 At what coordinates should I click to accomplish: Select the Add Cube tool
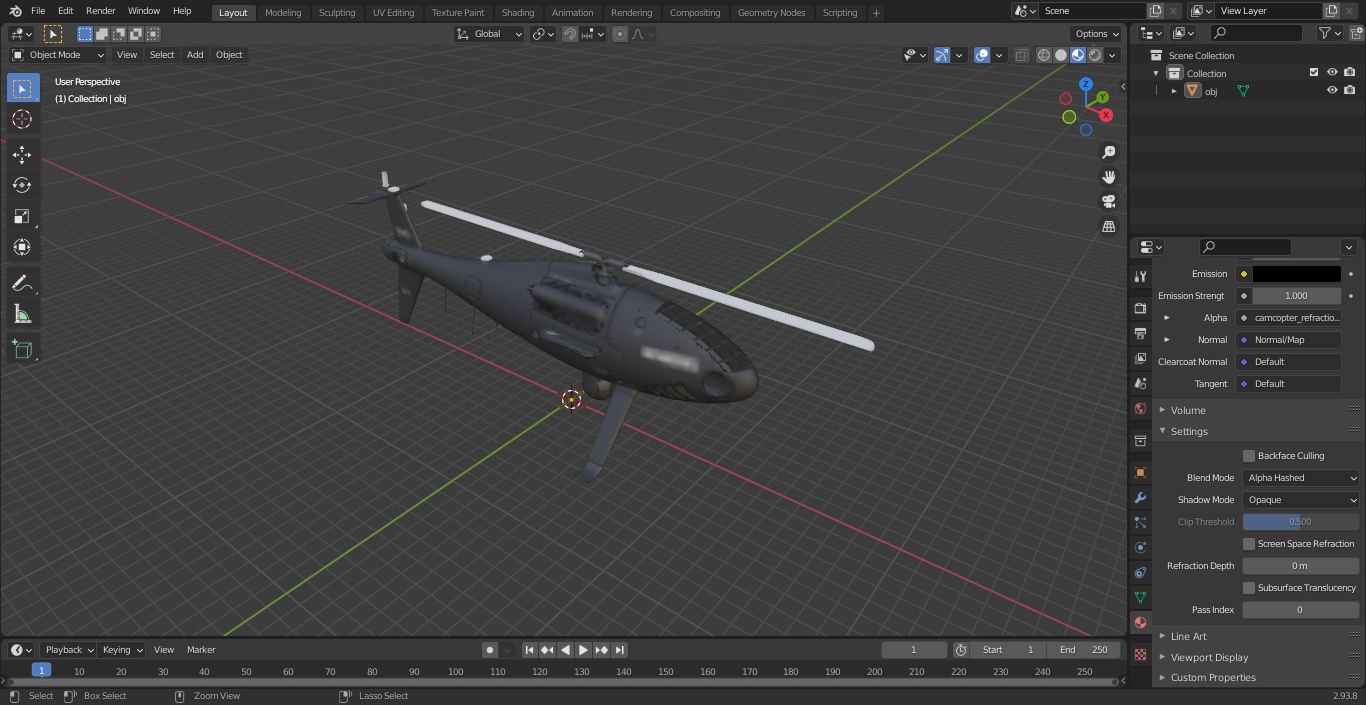pyautogui.click(x=22, y=350)
